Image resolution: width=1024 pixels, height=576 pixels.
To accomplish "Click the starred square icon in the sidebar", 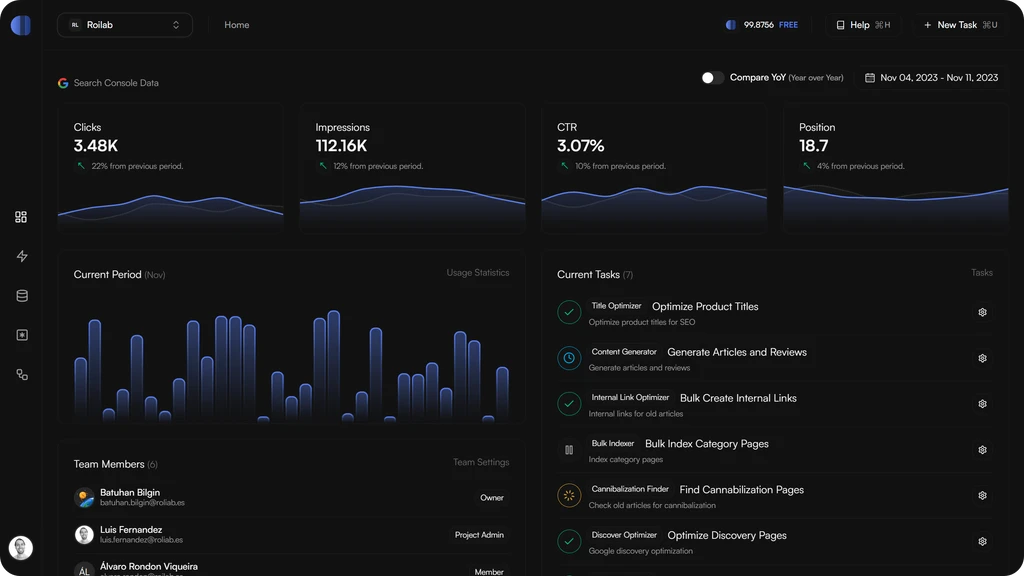I will click(x=21, y=335).
